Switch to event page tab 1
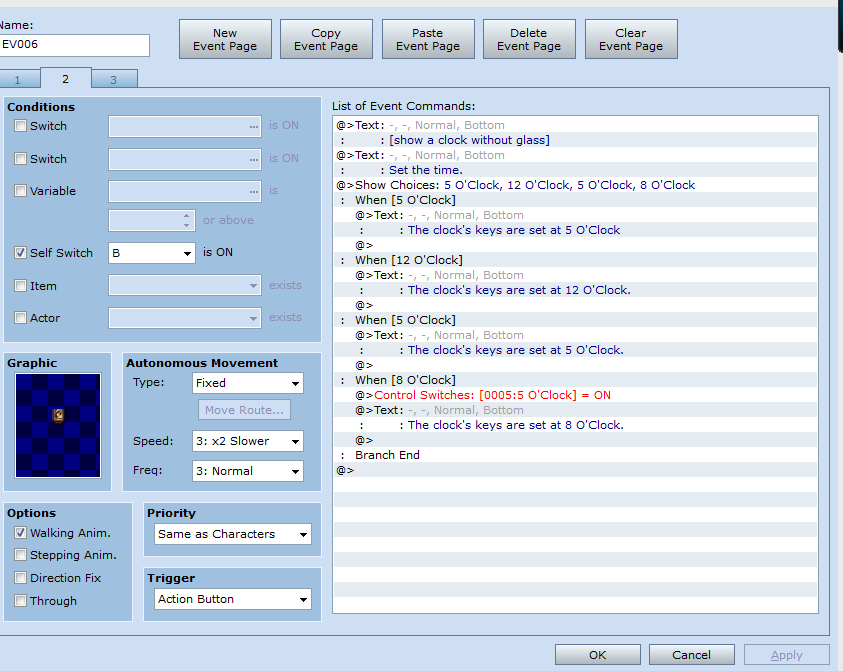Image resolution: width=843 pixels, height=671 pixels. pos(19,80)
